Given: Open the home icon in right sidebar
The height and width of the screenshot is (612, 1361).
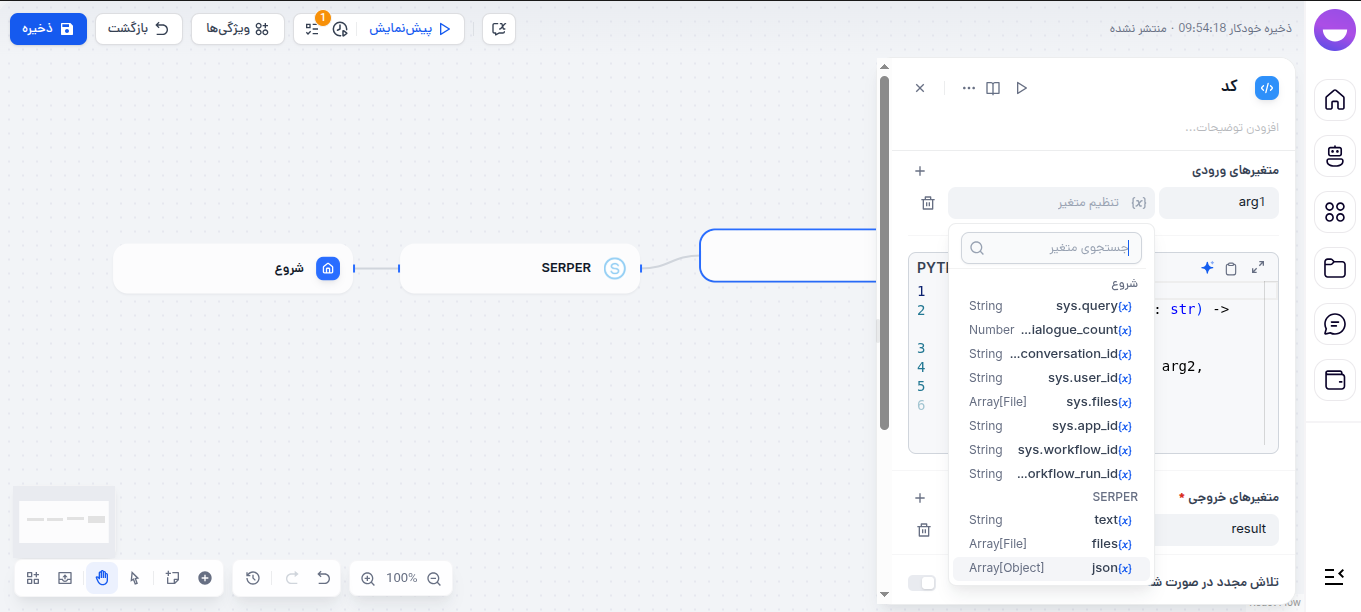Looking at the screenshot, I should coord(1335,100).
